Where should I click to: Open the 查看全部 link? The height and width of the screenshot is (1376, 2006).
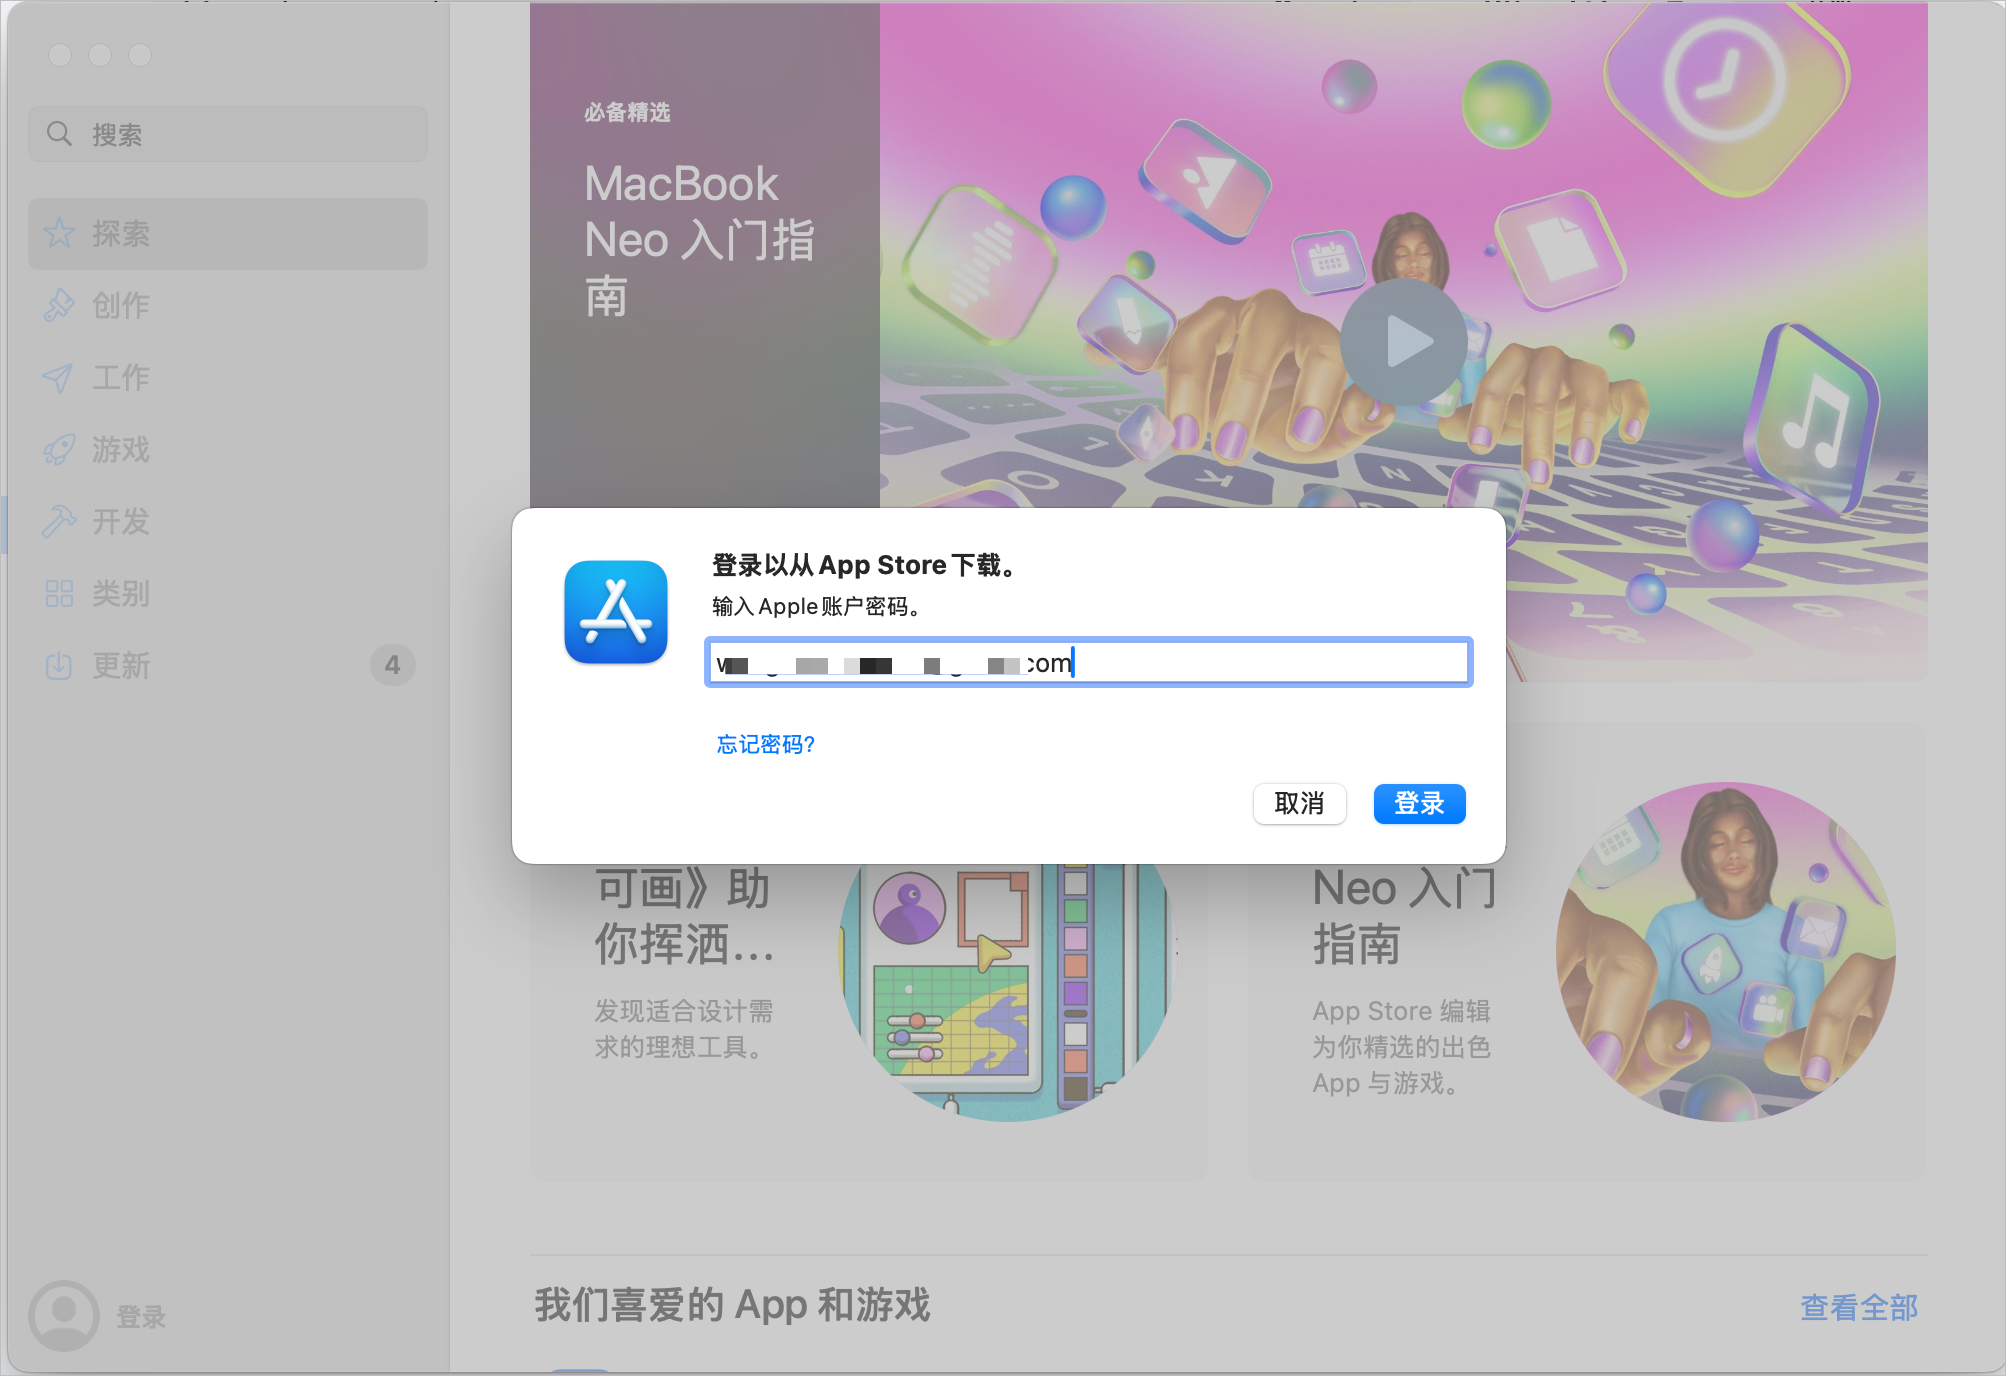click(1859, 1307)
